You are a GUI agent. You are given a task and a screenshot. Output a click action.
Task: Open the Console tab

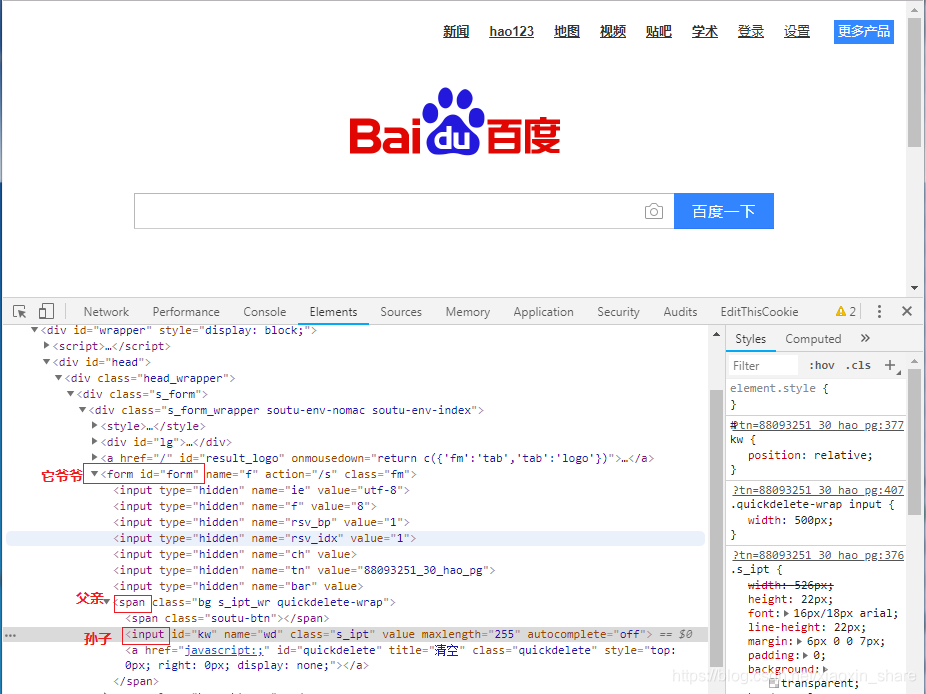pyautogui.click(x=265, y=312)
